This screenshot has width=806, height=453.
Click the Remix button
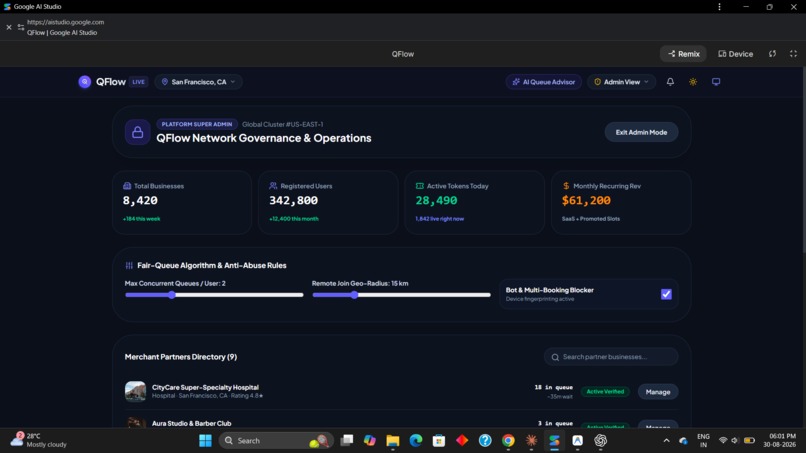(684, 53)
